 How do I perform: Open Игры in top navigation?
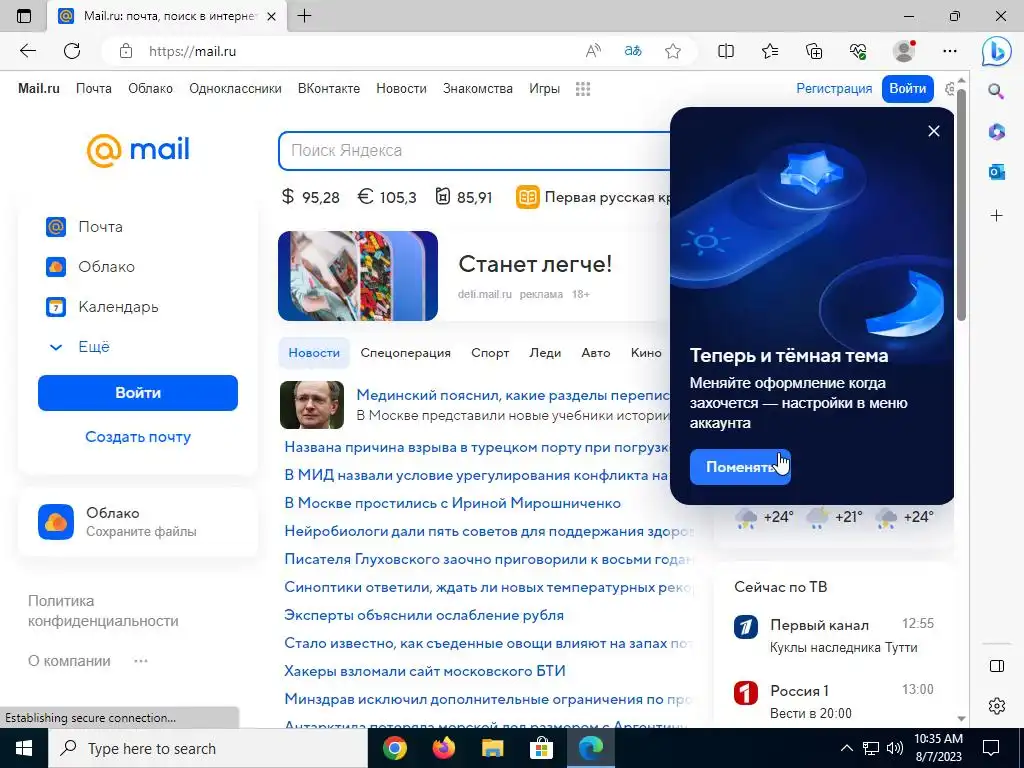(544, 89)
